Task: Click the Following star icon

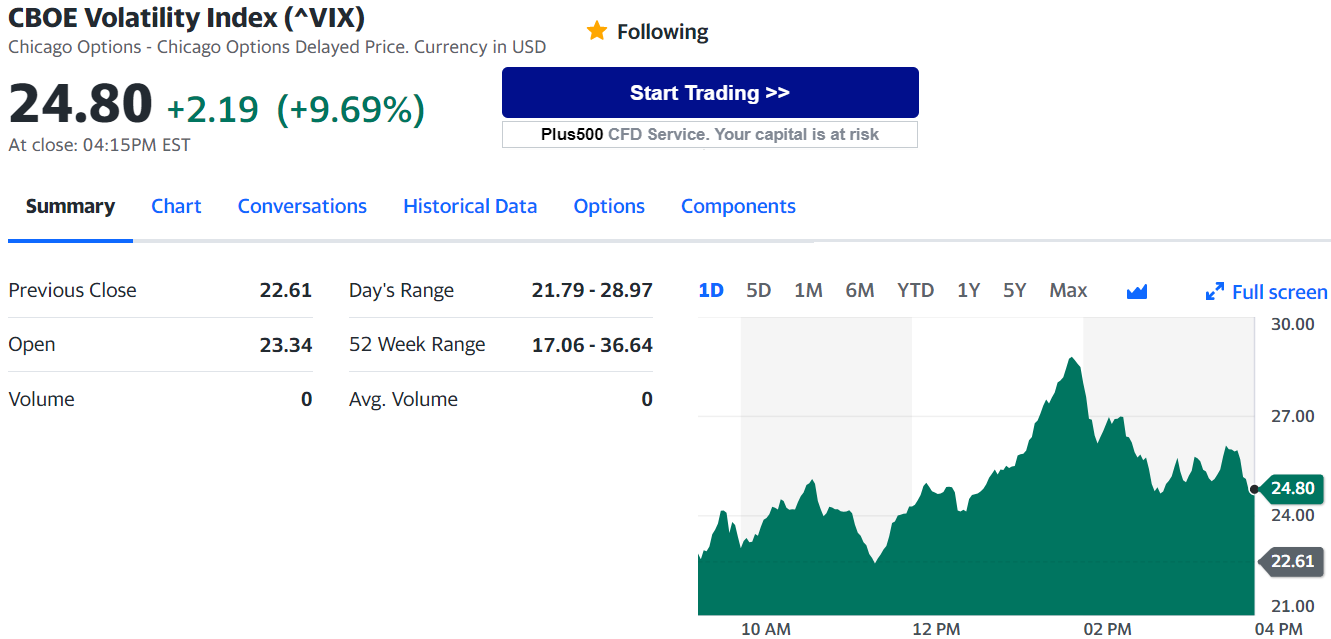Action: pos(597,31)
